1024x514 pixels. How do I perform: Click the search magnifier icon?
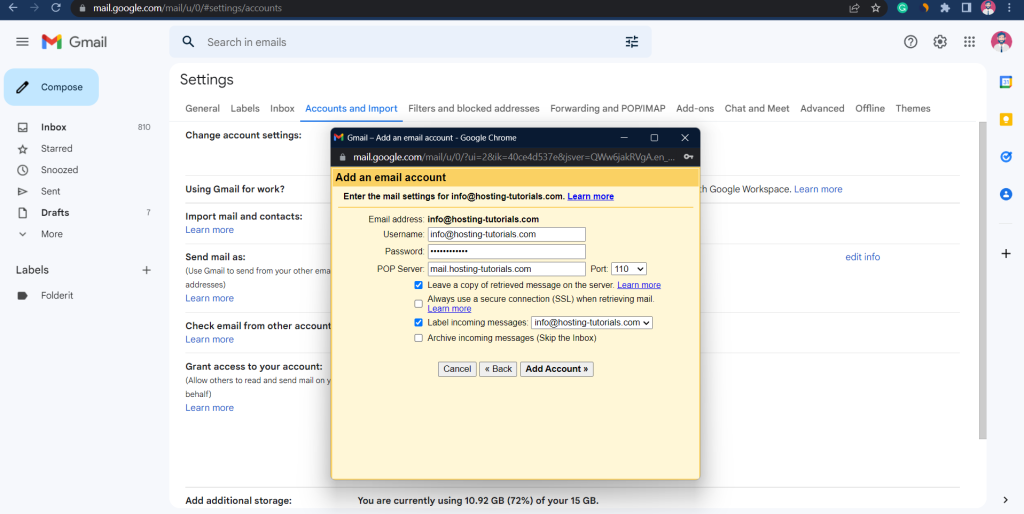[x=189, y=42]
